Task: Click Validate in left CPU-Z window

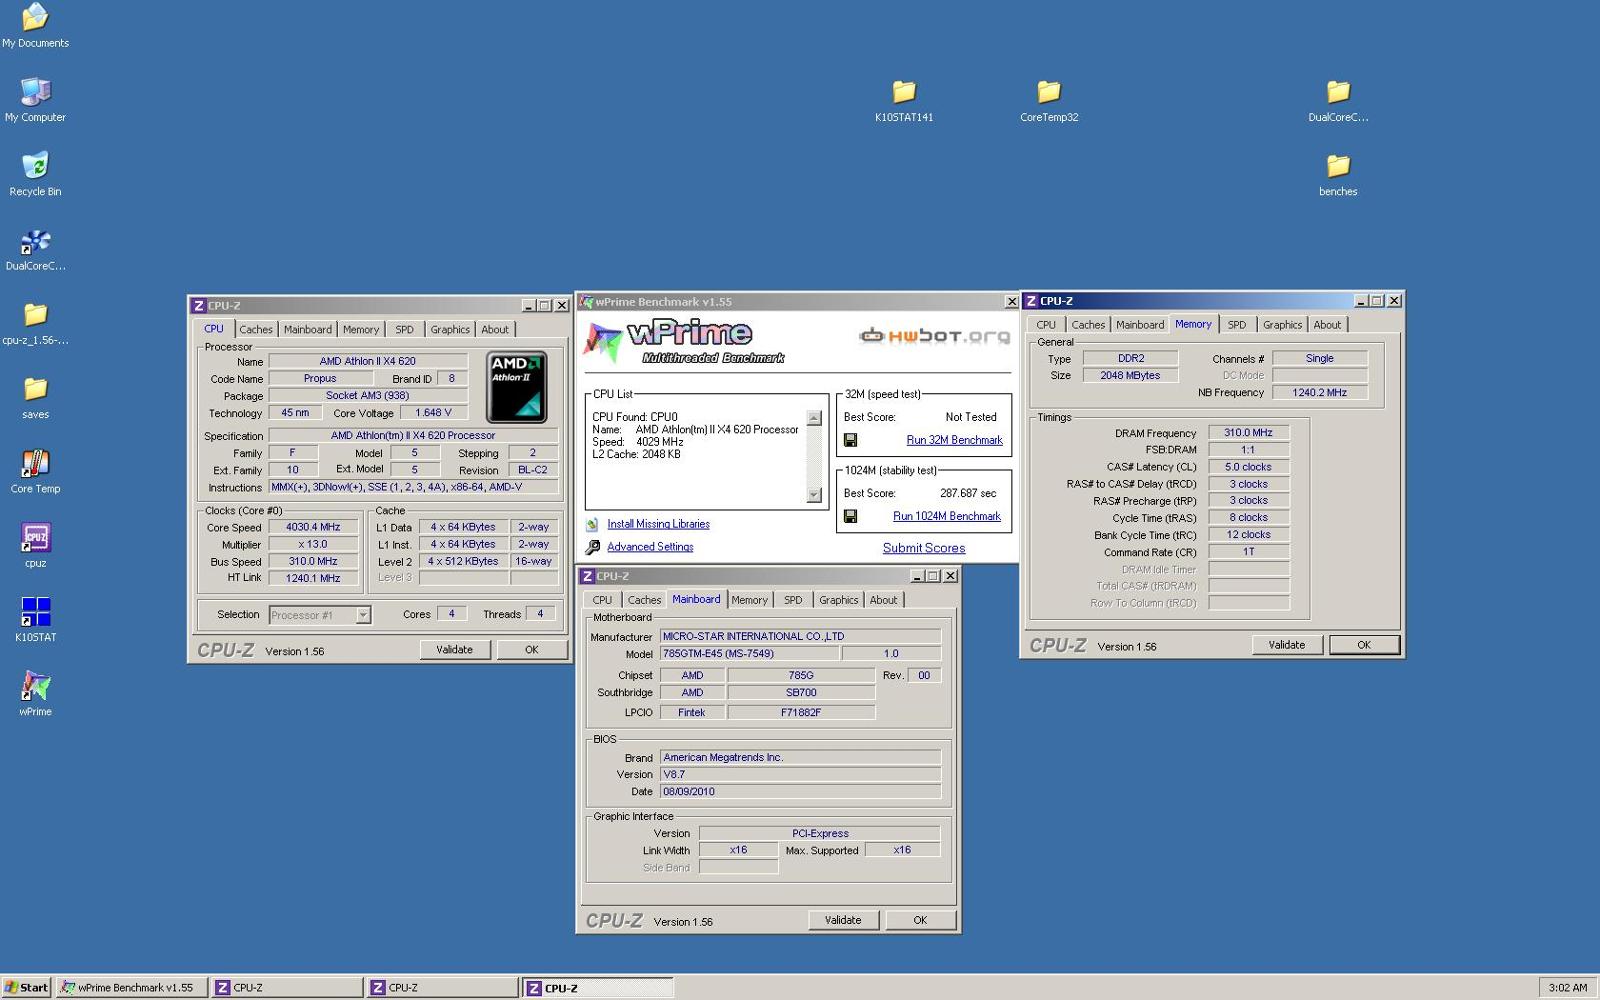Action: click(454, 649)
